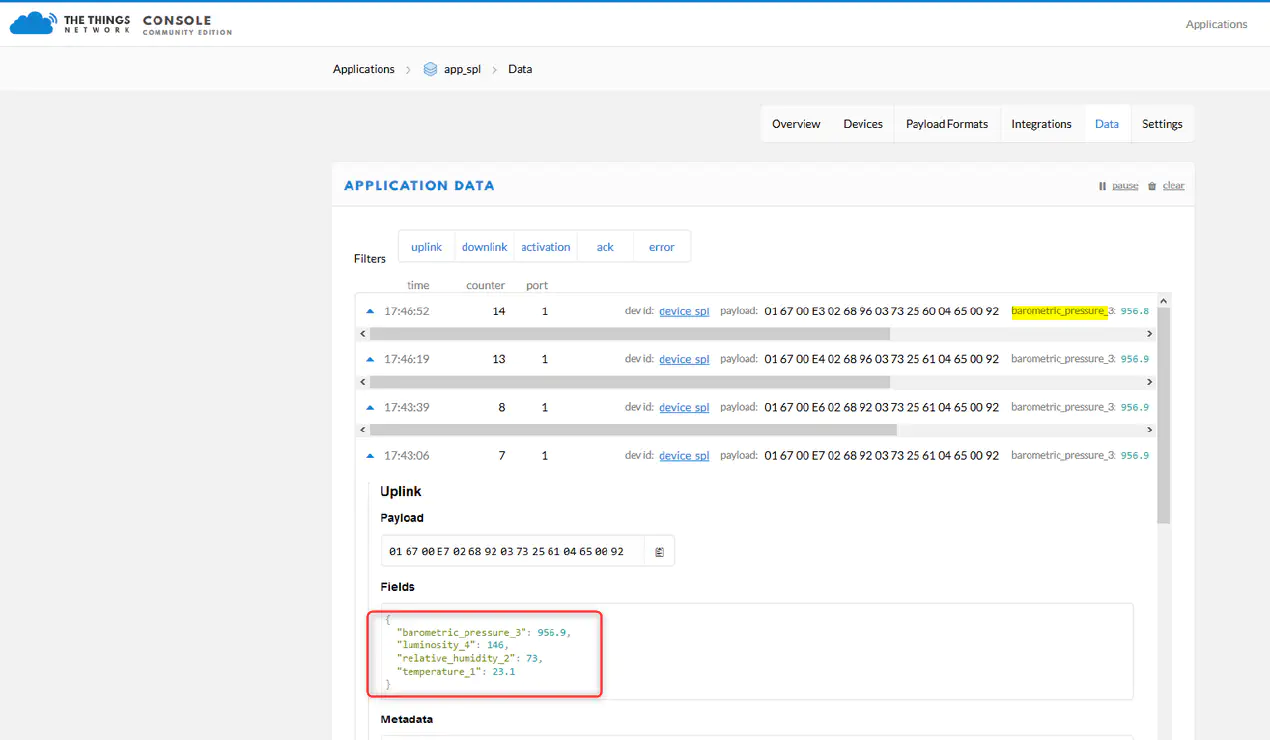Click horizontal scrollbar under 17:46:52 row
The height and width of the screenshot is (740, 1270).
point(629,334)
